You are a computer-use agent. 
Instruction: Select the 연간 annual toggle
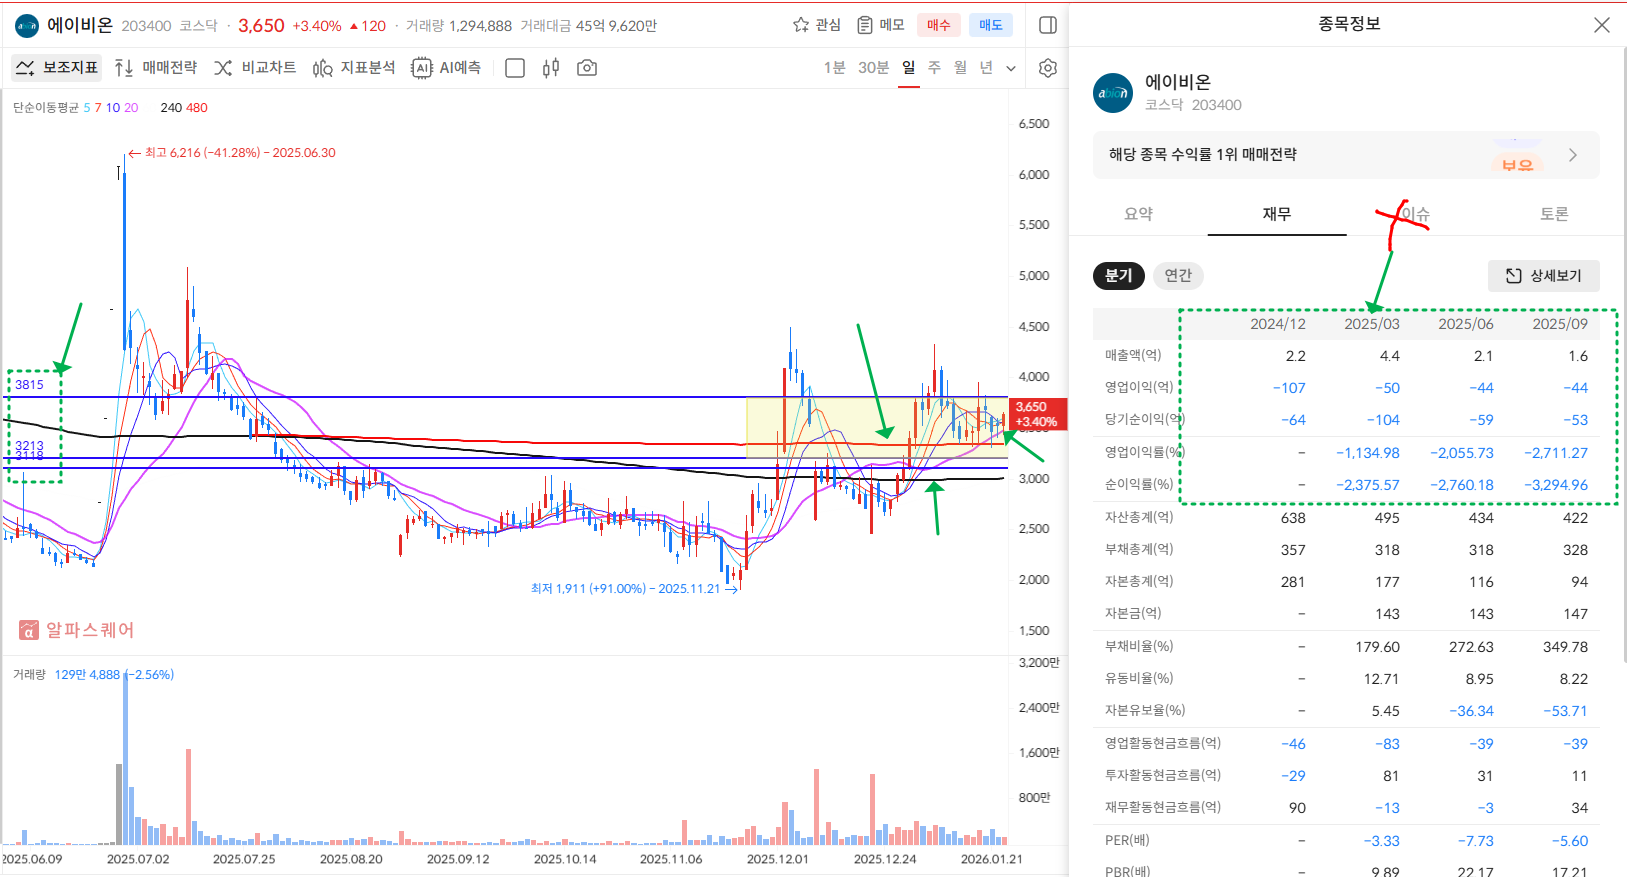pos(1178,276)
